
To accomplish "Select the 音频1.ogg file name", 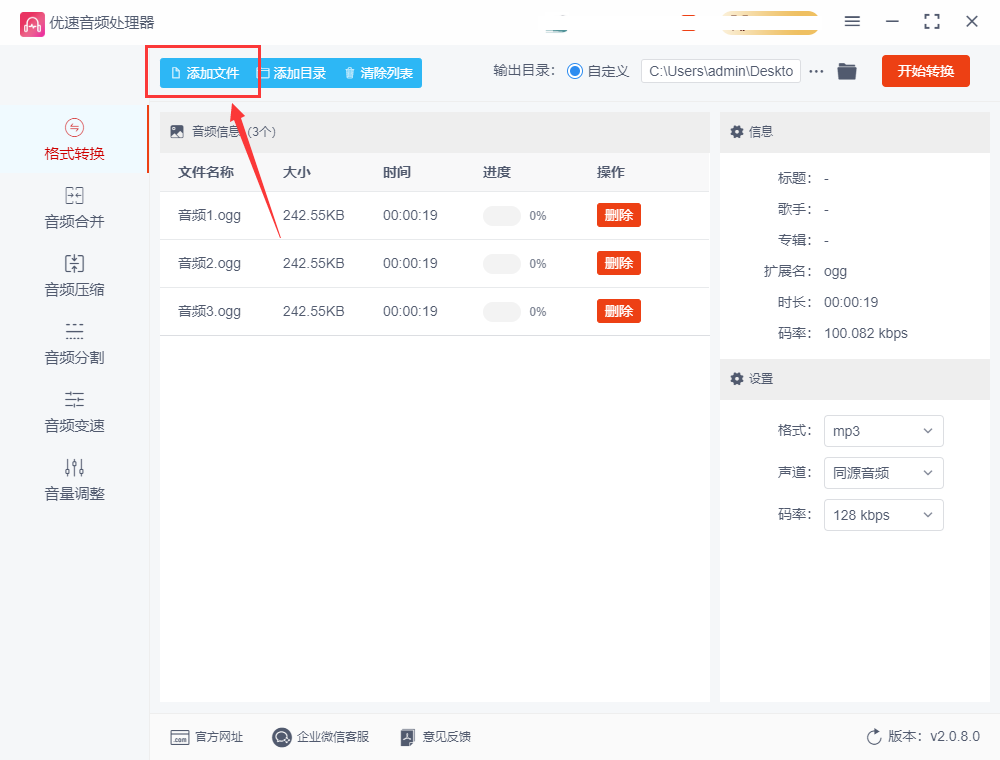I will point(209,216).
